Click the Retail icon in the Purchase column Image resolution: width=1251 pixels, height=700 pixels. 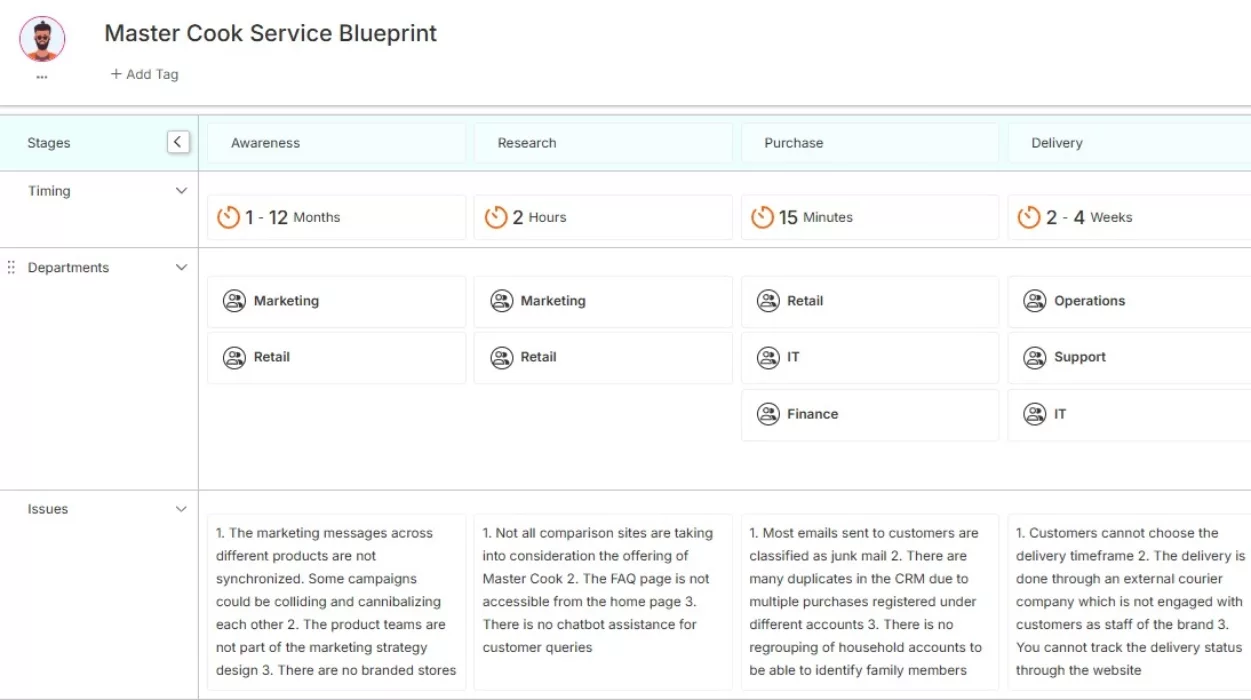(768, 300)
